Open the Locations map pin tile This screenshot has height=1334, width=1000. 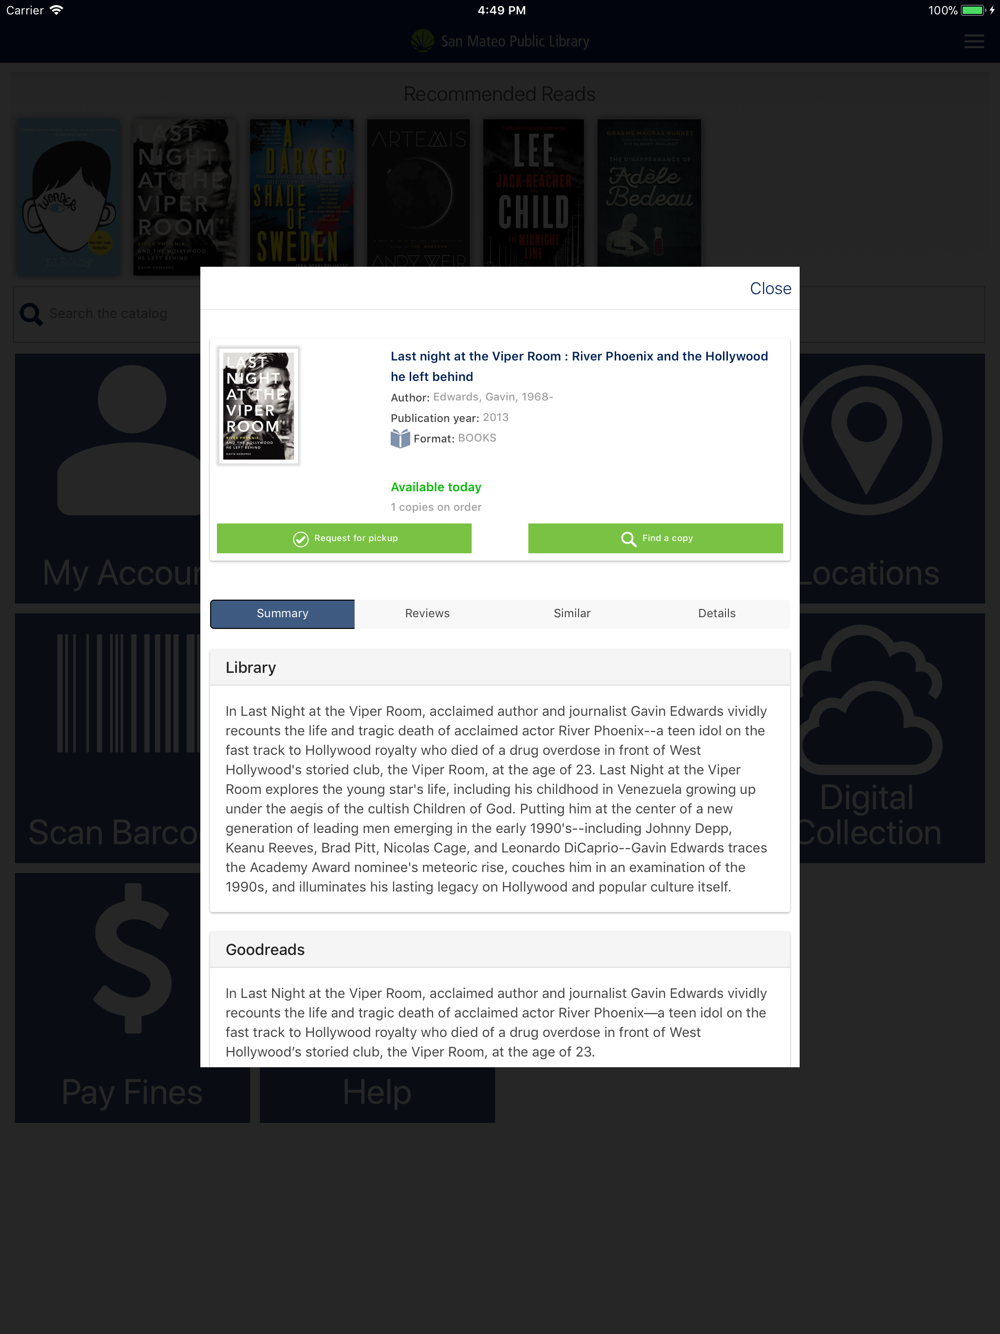click(x=893, y=478)
